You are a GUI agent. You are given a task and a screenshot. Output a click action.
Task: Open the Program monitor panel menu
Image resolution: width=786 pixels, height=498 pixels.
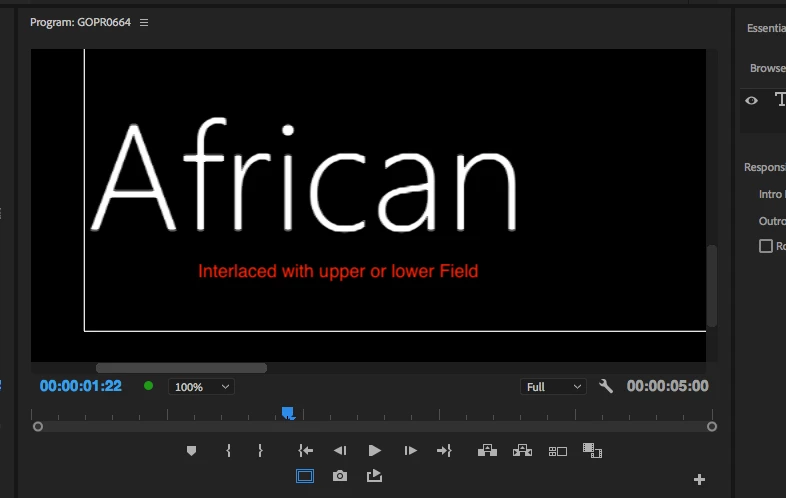pos(144,23)
